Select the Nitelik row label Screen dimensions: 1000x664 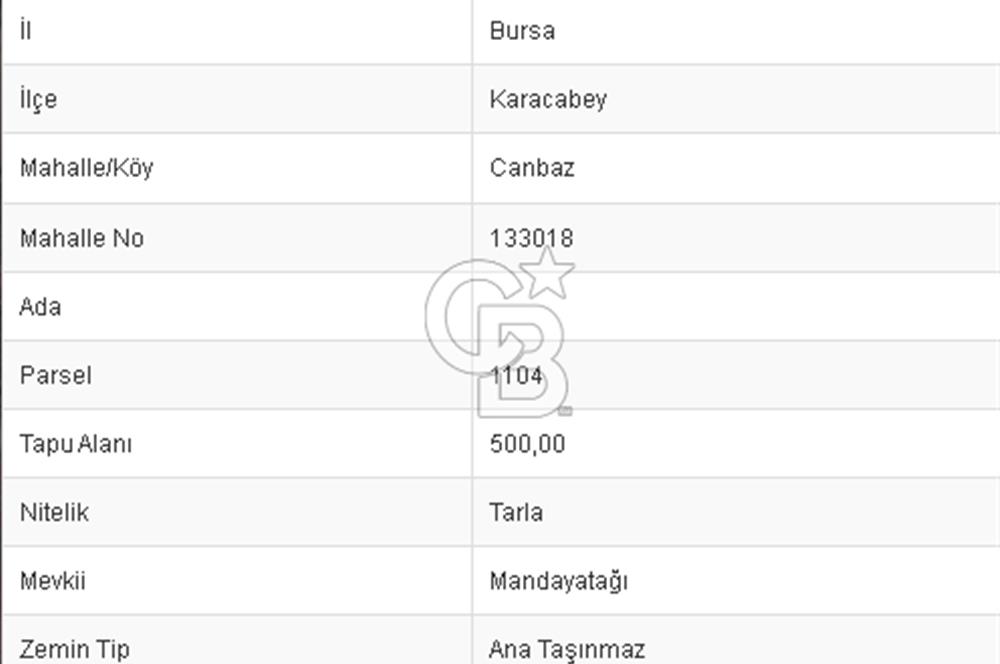coord(54,513)
